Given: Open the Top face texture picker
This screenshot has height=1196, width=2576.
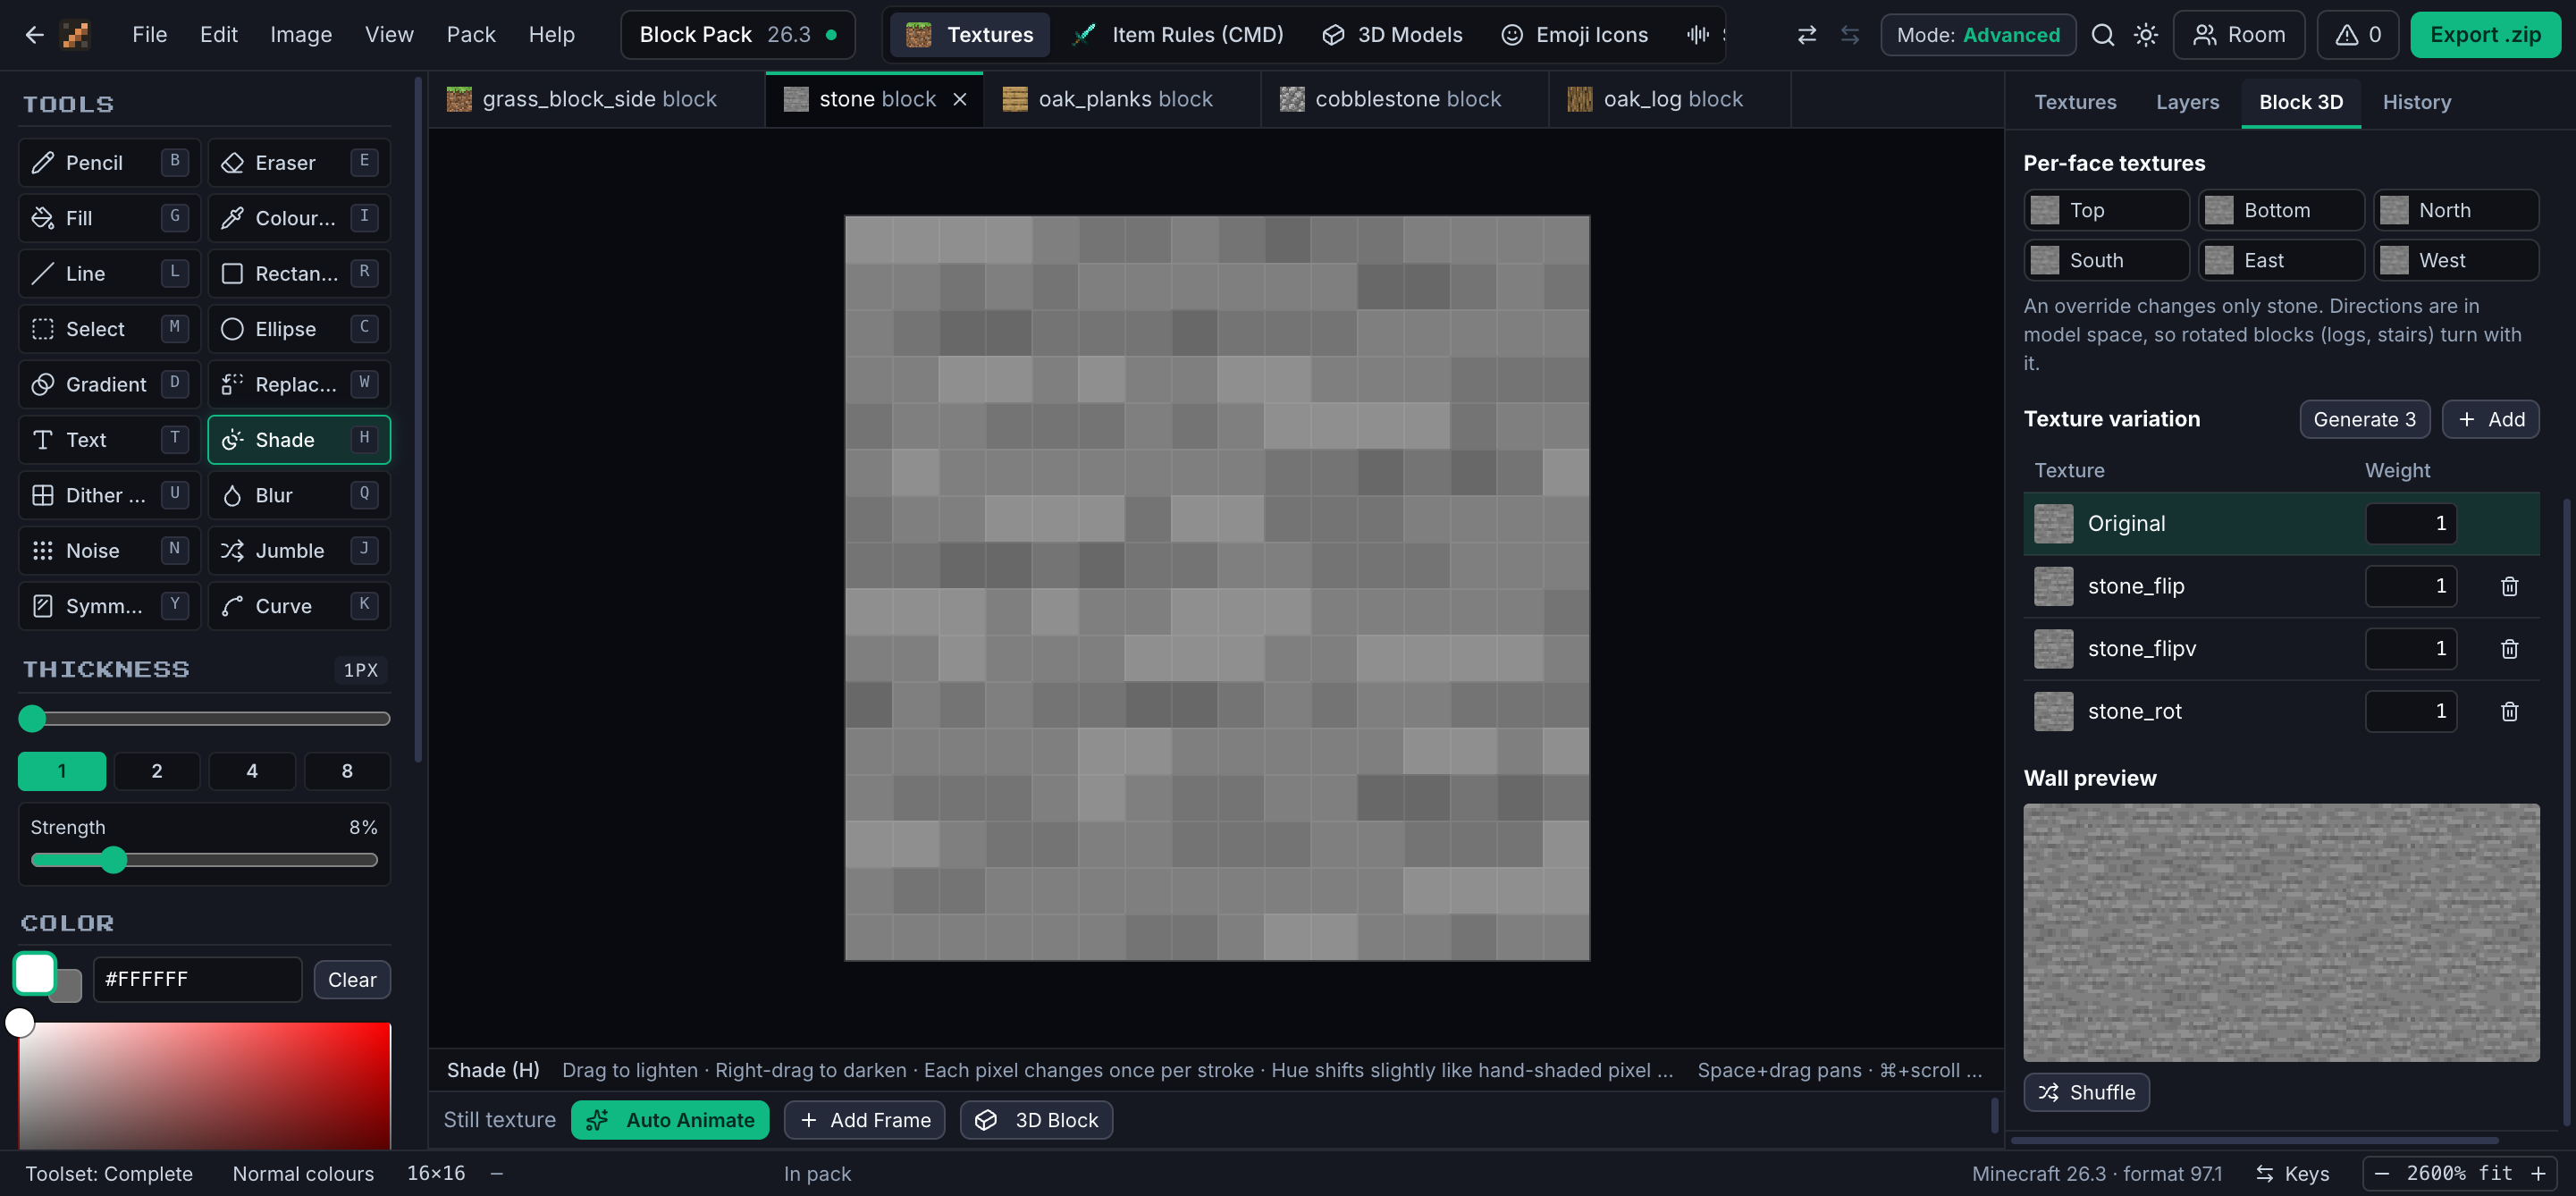Looking at the screenshot, I should pyautogui.click(x=2106, y=210).
